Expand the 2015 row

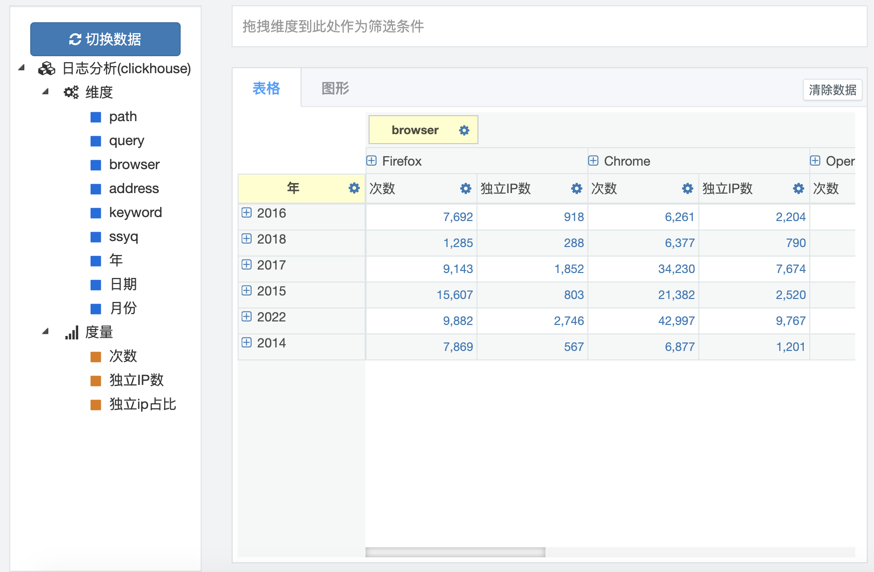click(x=246, y=290)
